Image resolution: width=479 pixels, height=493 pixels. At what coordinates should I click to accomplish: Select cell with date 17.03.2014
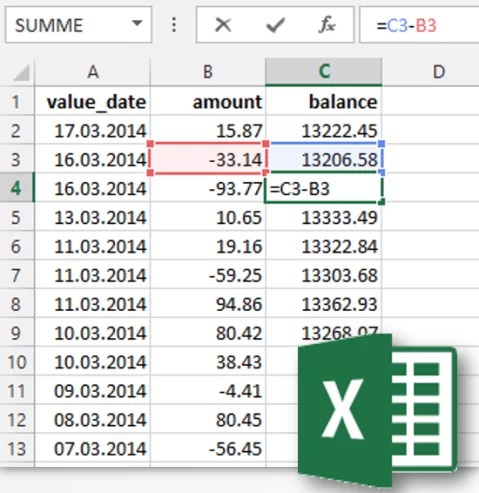[92, 130]
